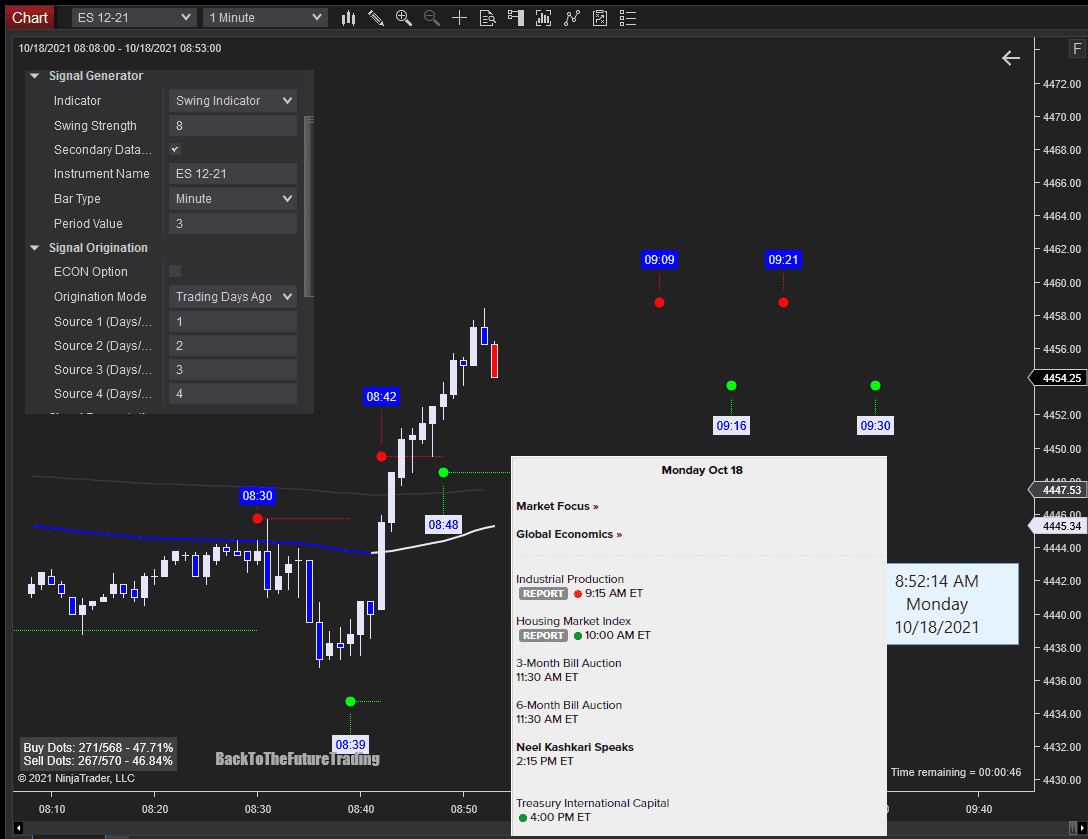The image size is (1088, 839).
Task: Click the 4447.53 price marker
Action: coord(1056,490)
